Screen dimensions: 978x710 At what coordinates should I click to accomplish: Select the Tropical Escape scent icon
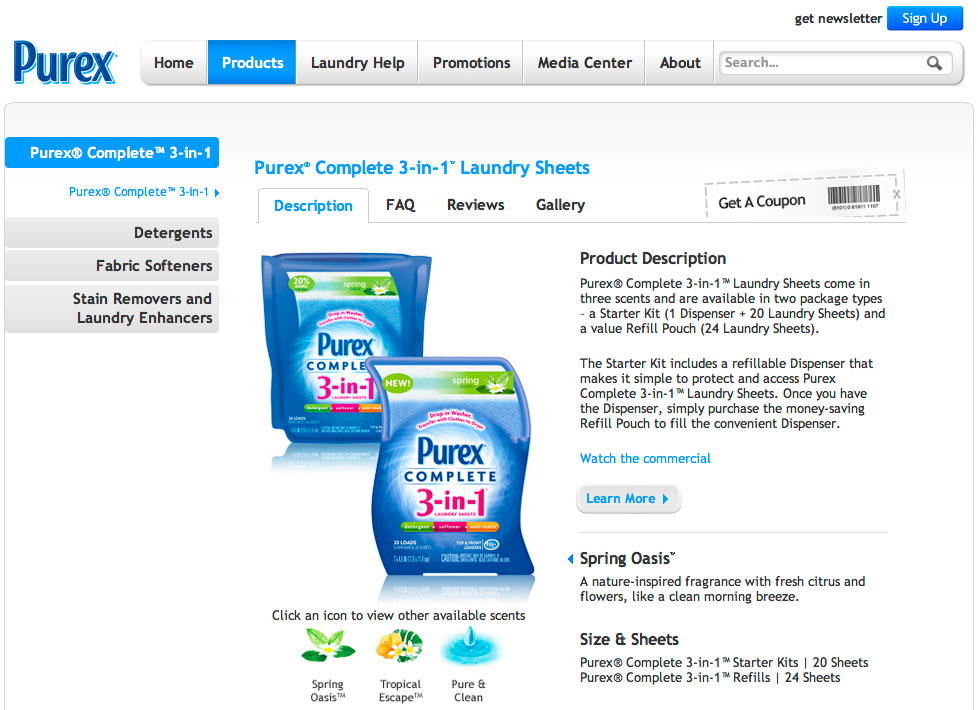[400, 645]
